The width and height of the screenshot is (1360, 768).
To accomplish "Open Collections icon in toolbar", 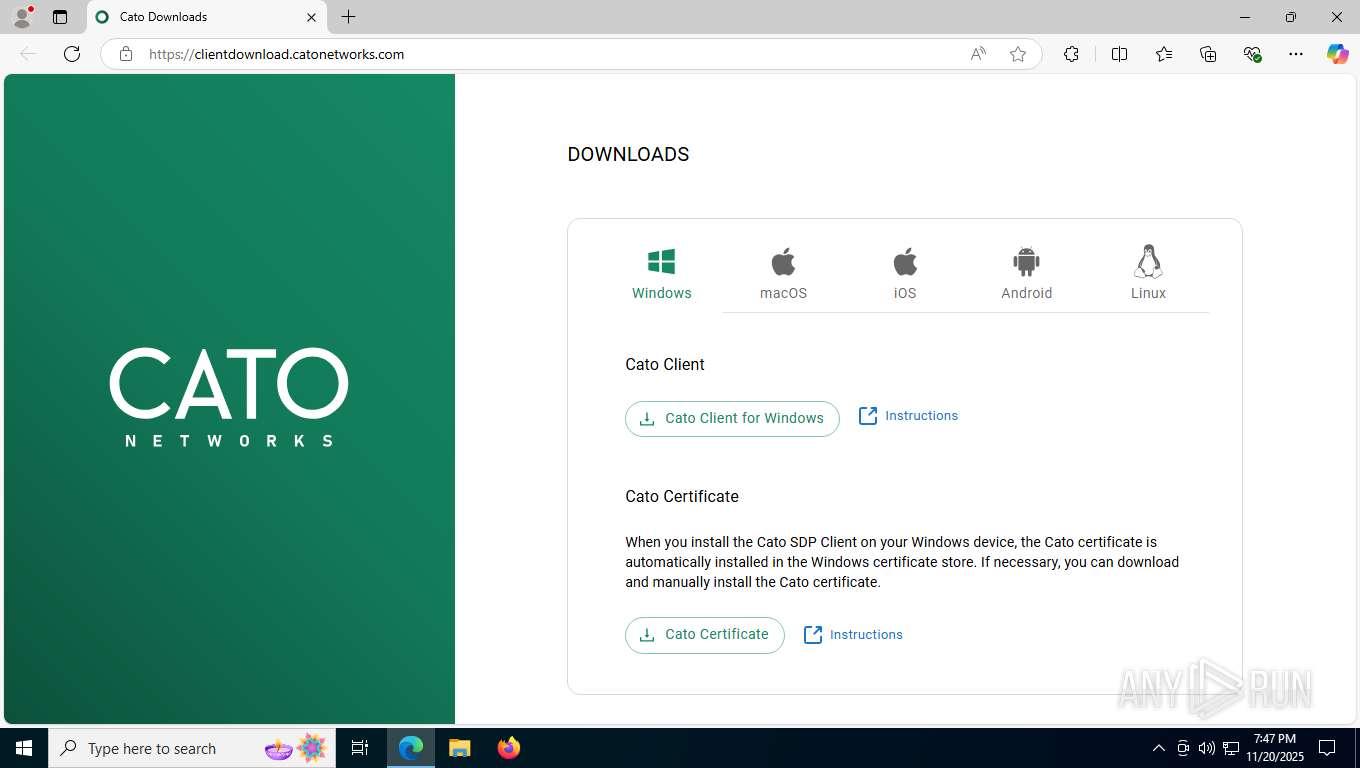I will 1208,54.
